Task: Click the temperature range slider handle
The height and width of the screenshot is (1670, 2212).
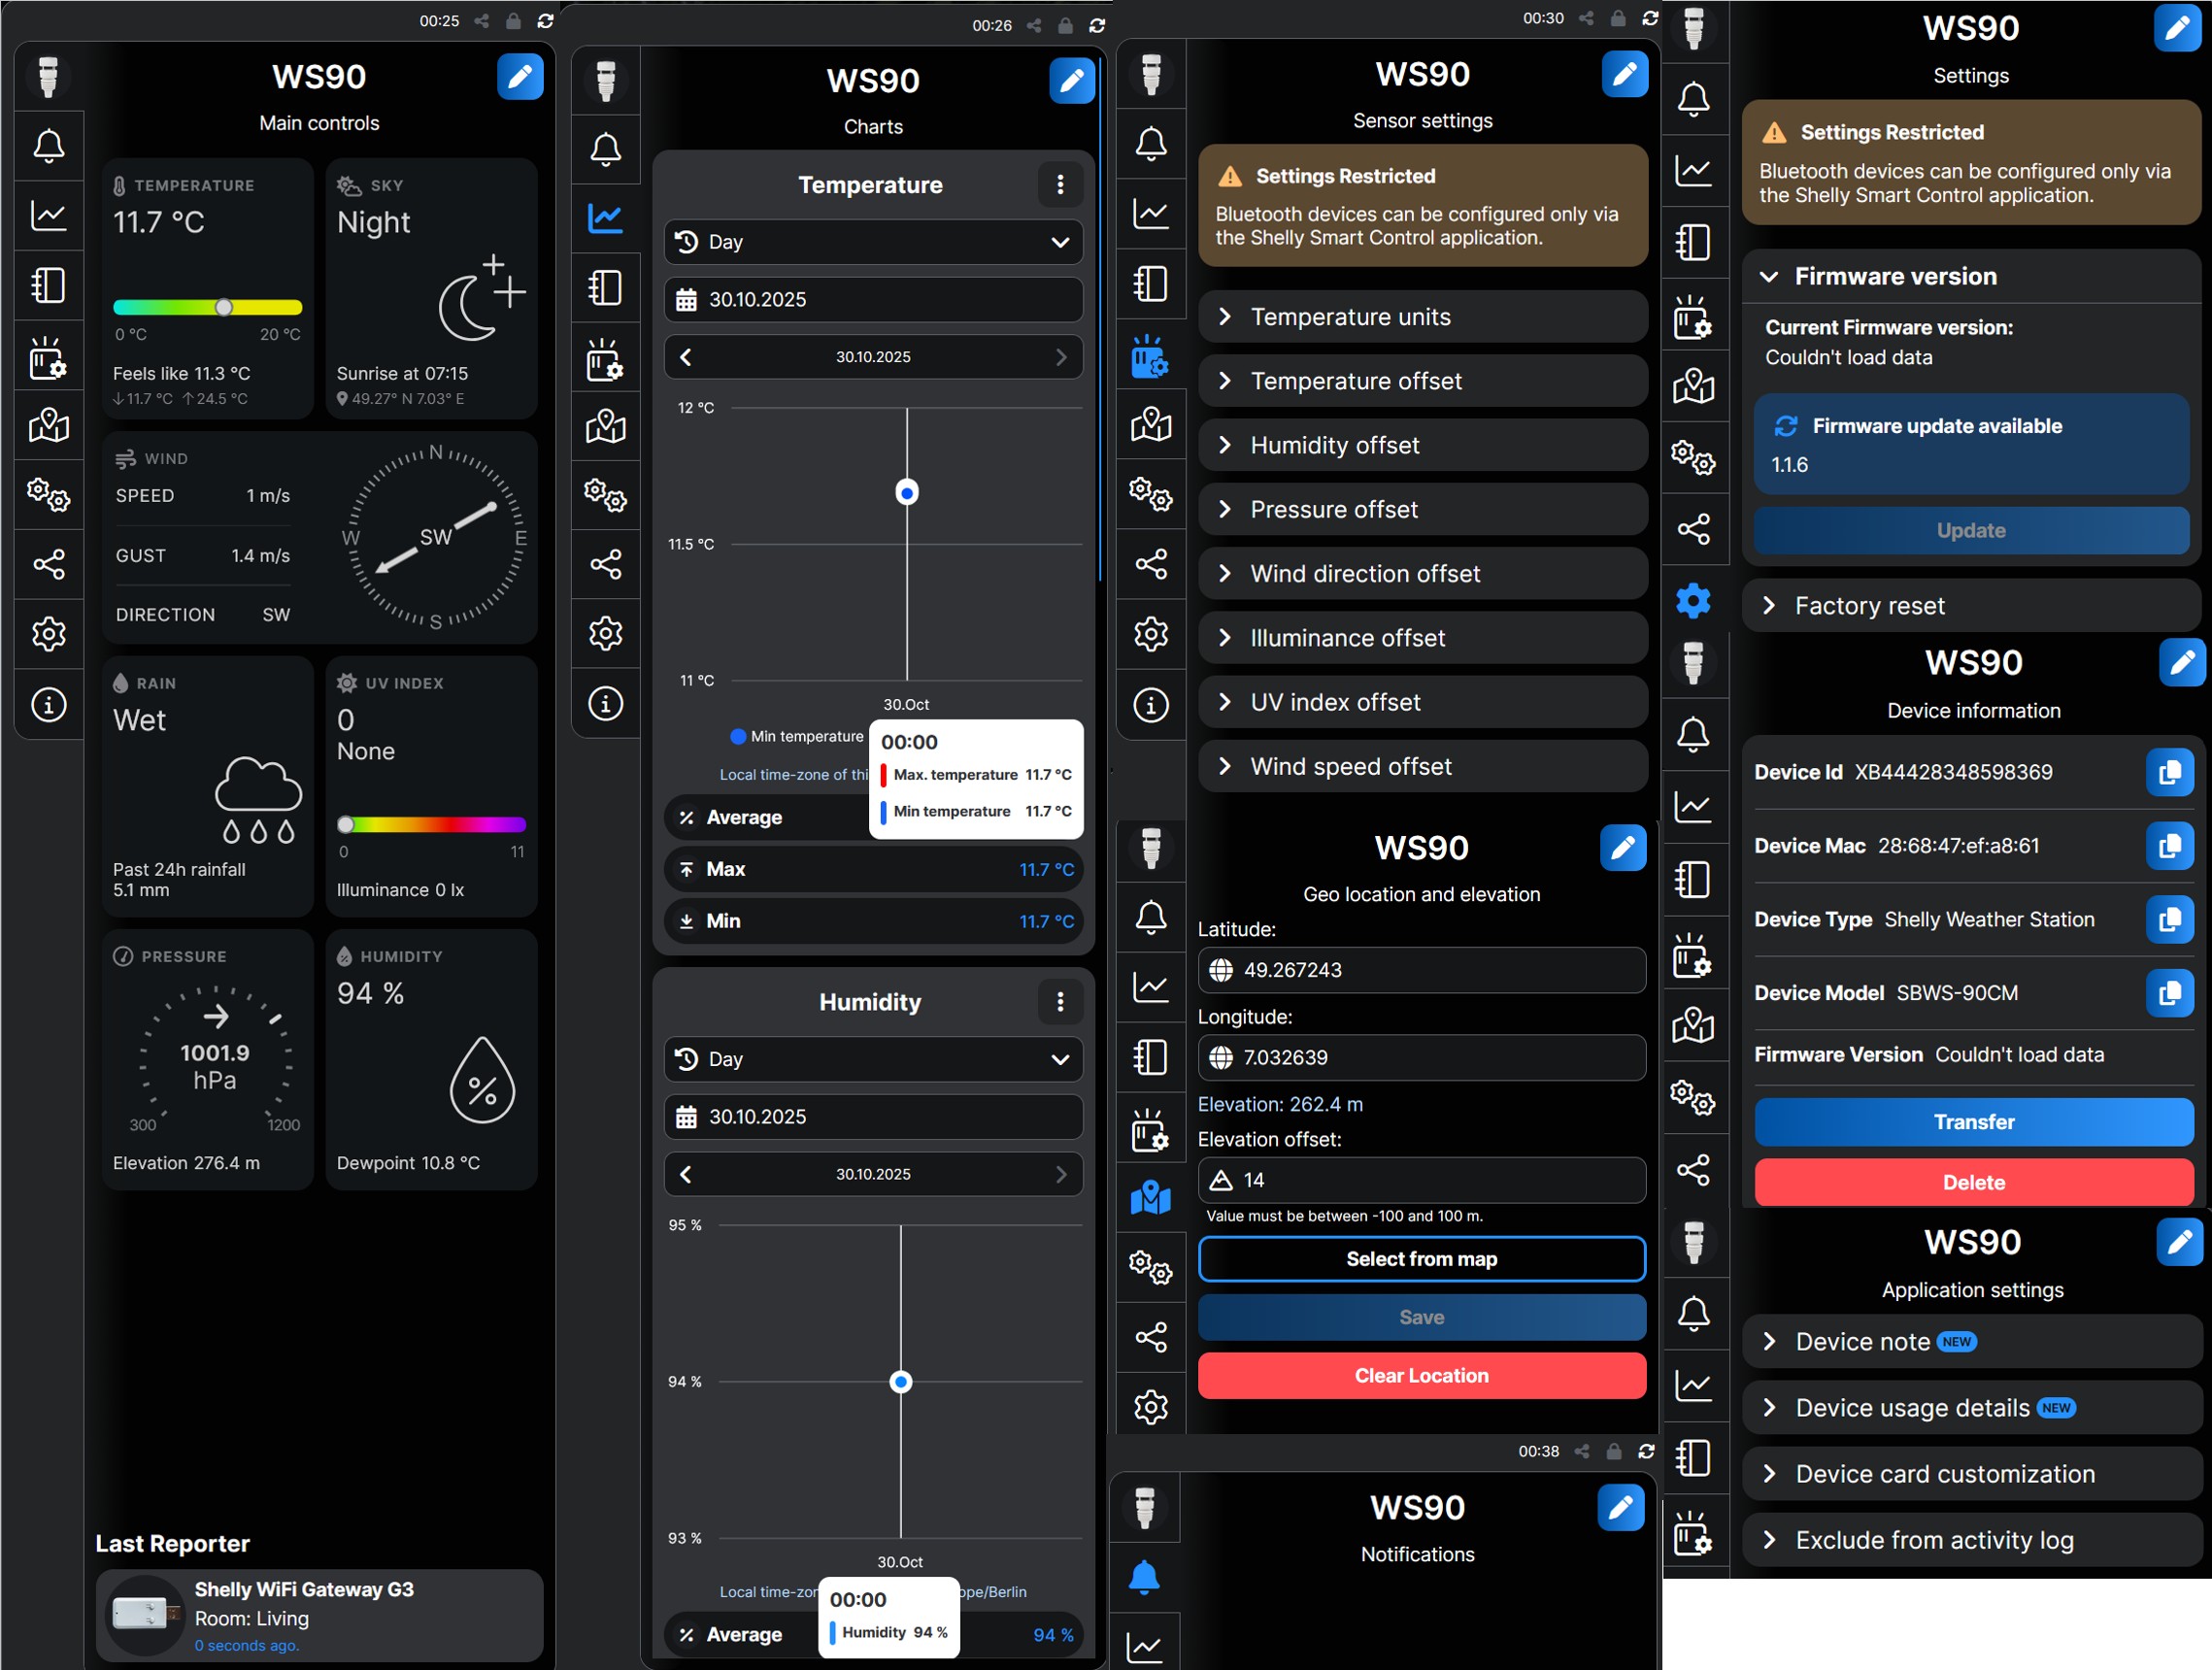Action: tap(224, 307)
